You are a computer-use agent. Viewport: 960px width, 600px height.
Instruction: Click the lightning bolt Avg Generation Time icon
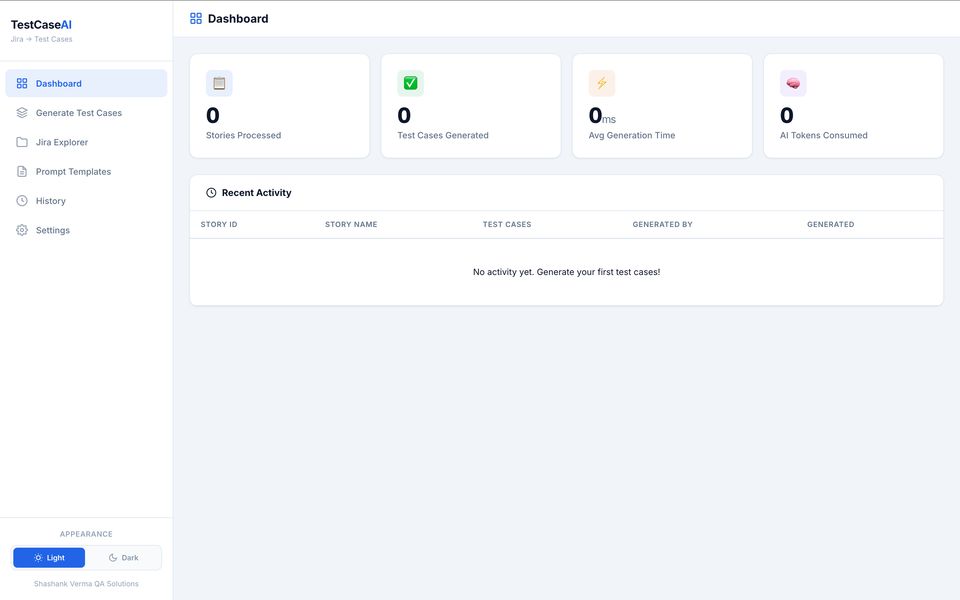point(602,83)
